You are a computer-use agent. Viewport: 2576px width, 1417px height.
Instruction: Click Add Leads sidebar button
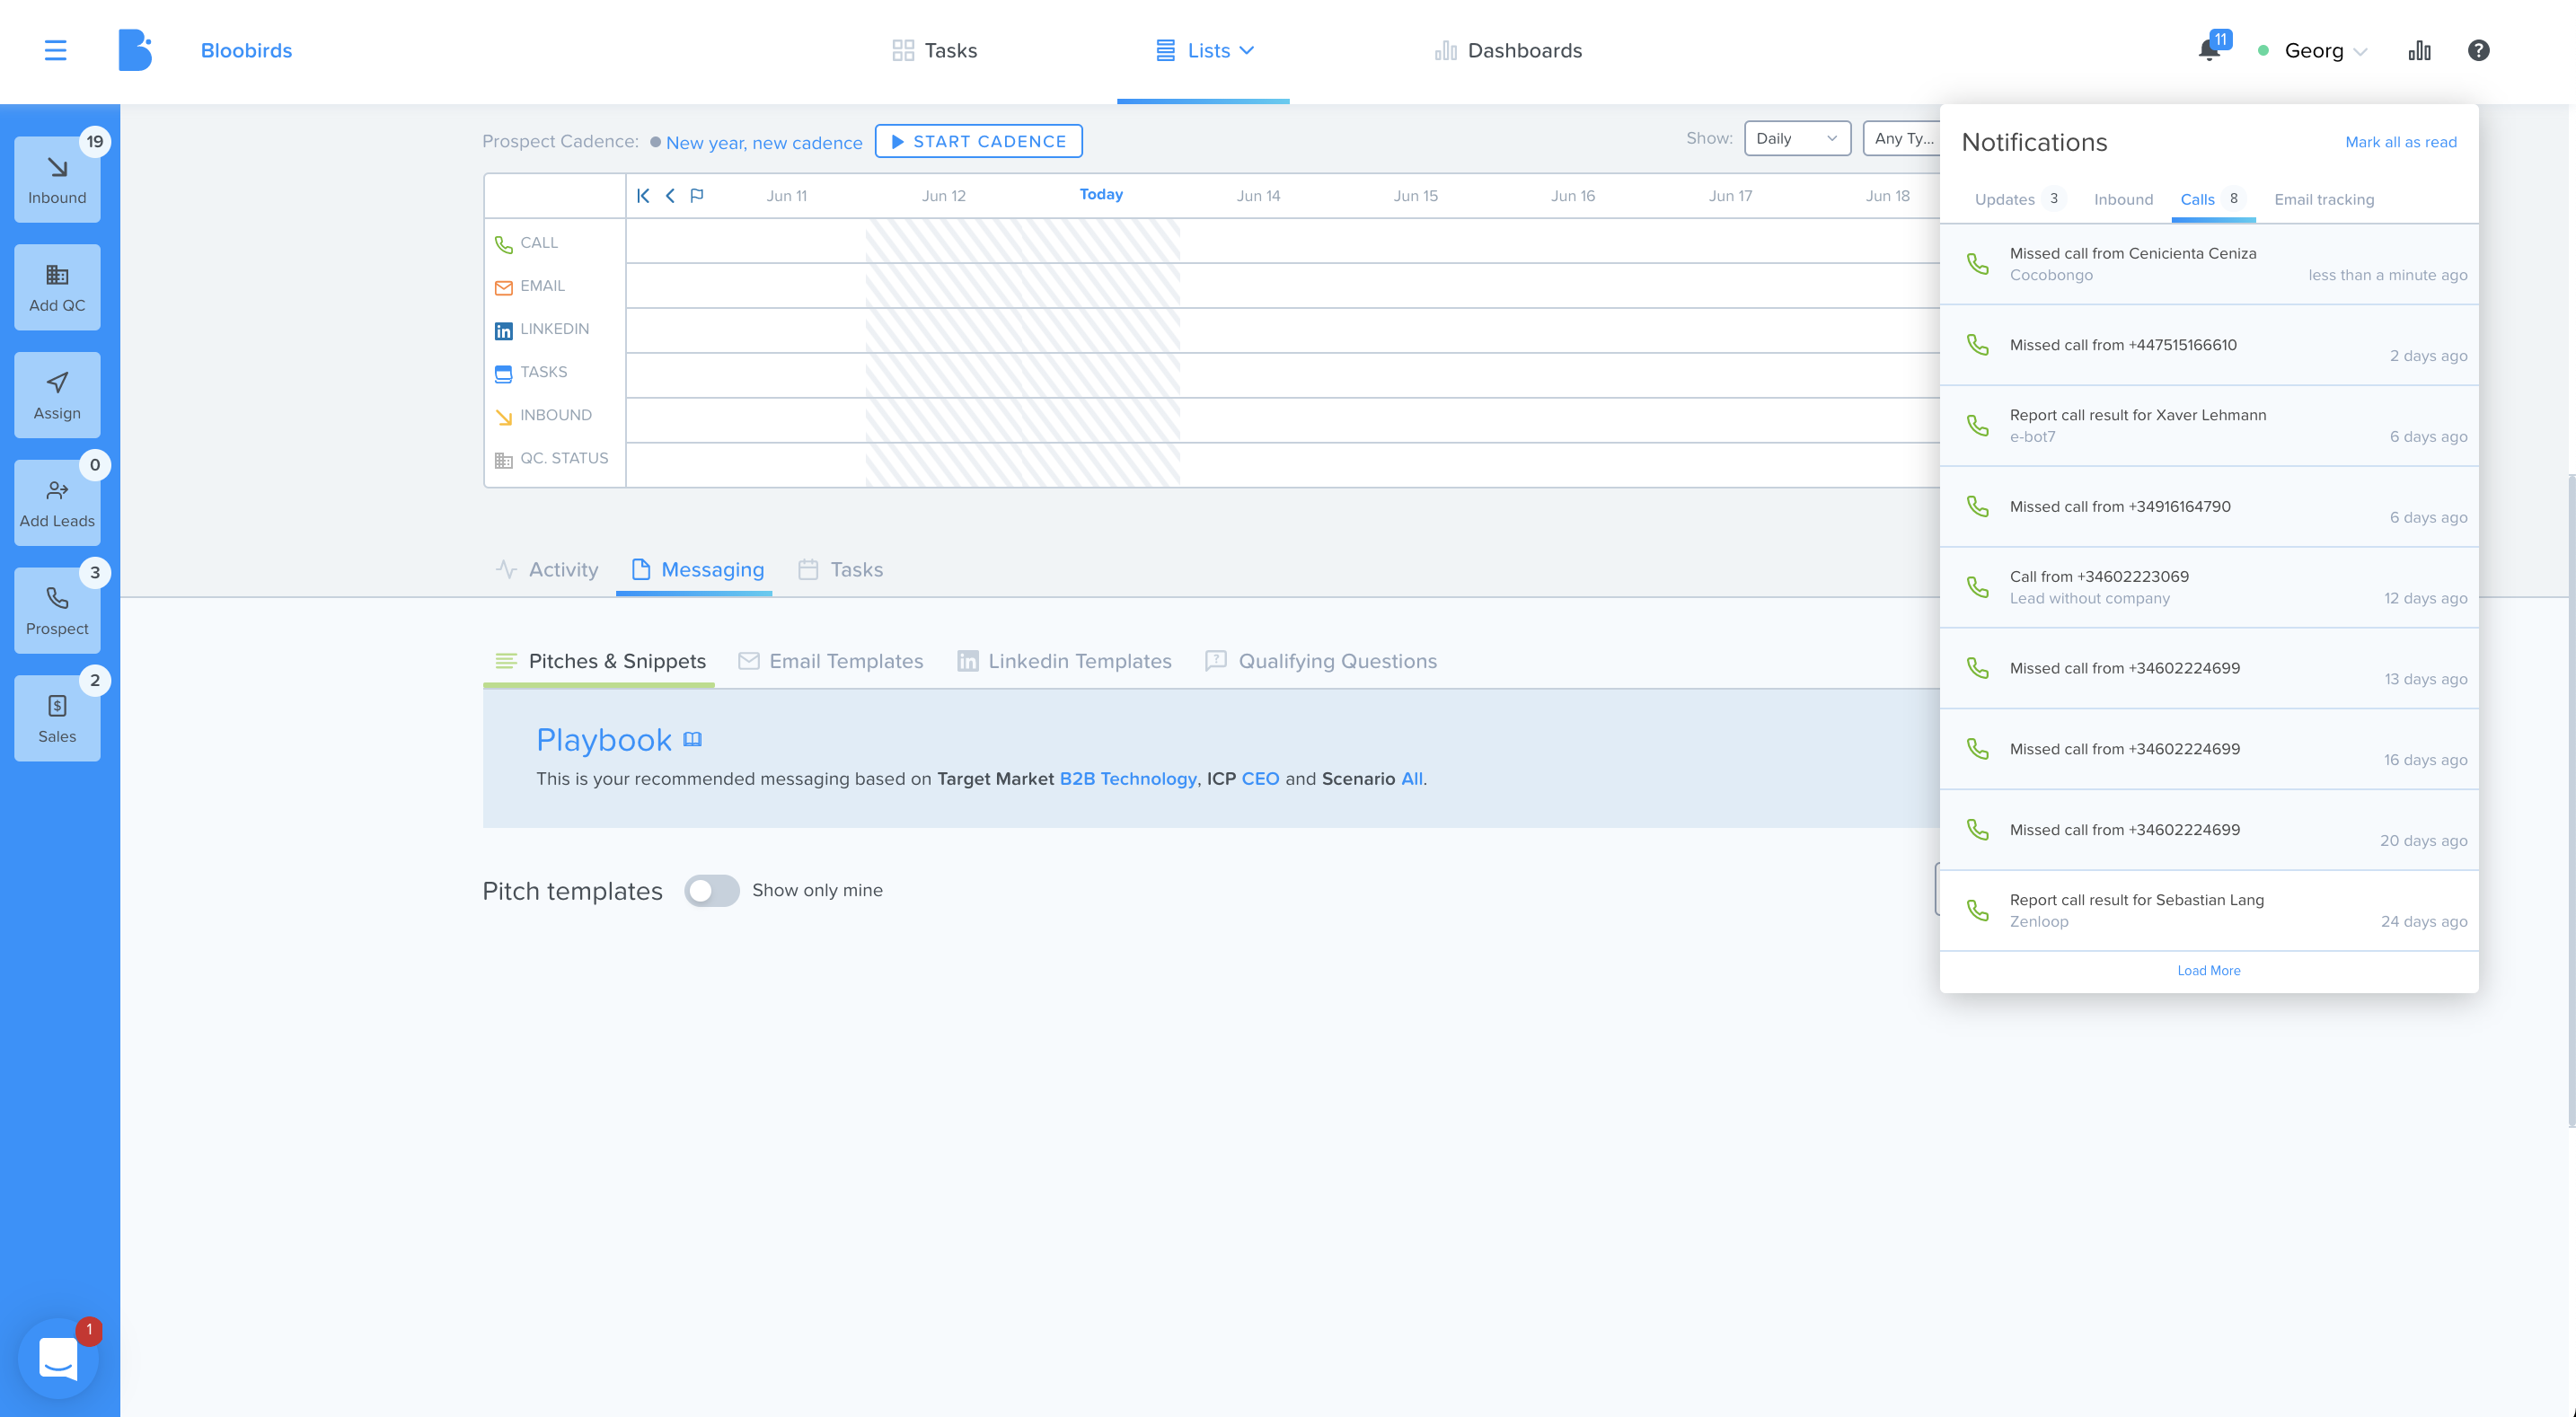57,503
